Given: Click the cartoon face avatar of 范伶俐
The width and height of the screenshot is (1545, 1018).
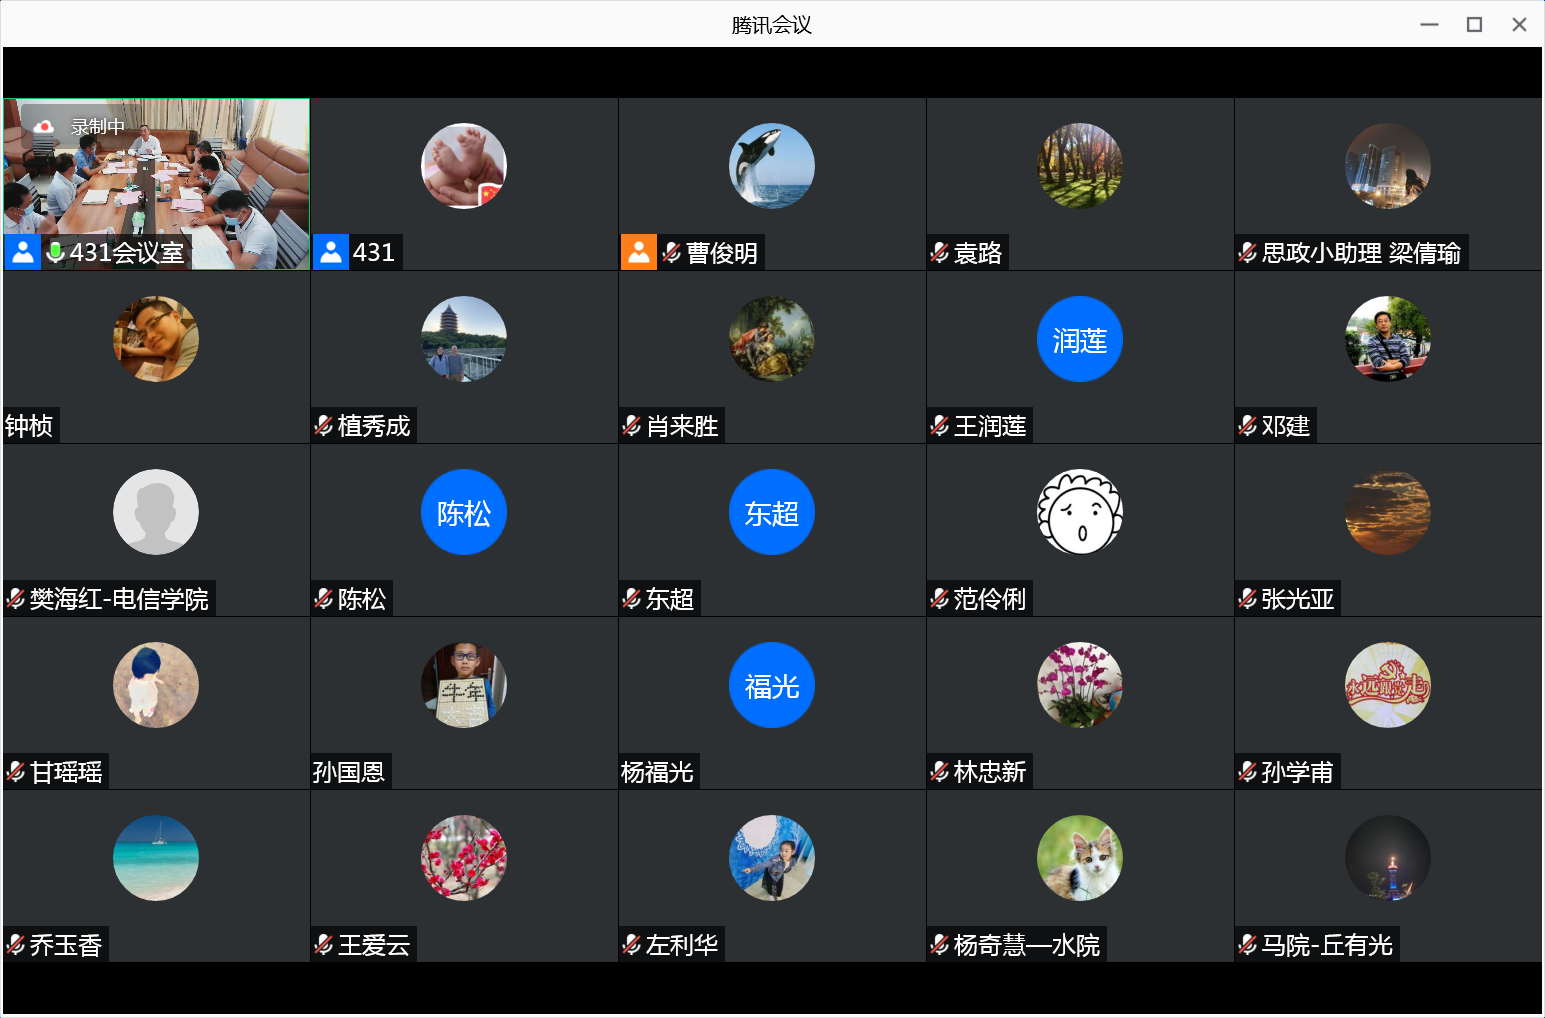Looking at the screenshot, I should tap(1079, 512).
